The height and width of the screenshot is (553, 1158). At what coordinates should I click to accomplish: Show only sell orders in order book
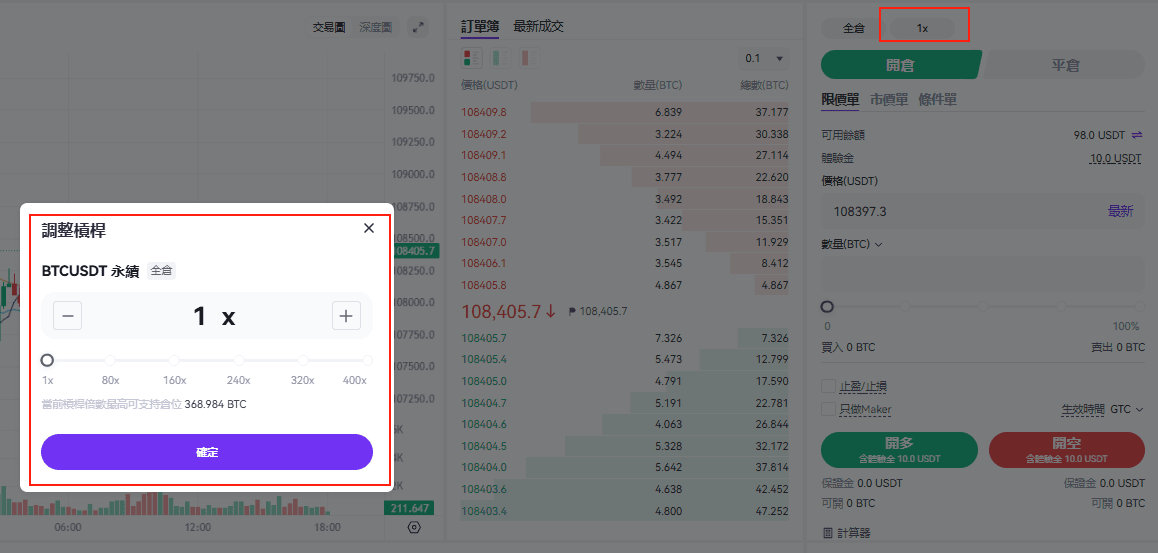point(529,58)
